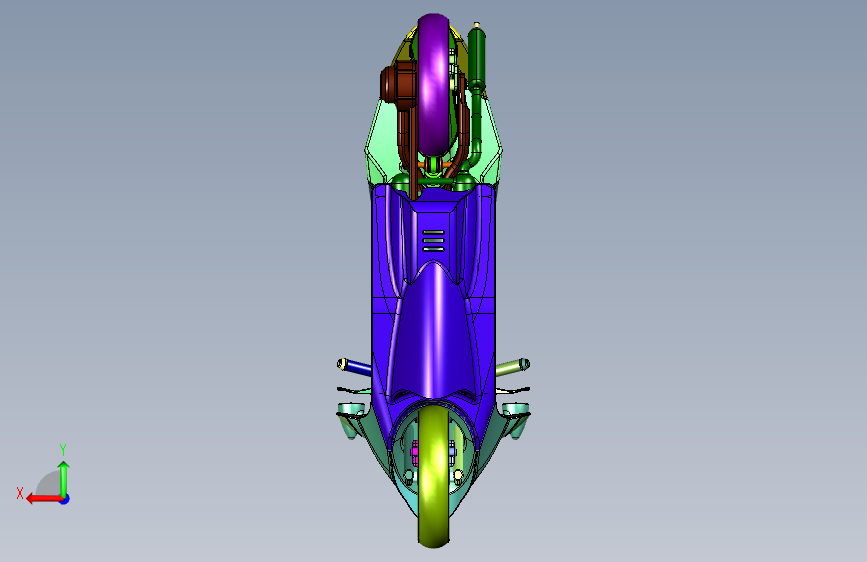Select the olive-yellow wheel at the model's bottom

pyautogui.click(x=434, y=478)
